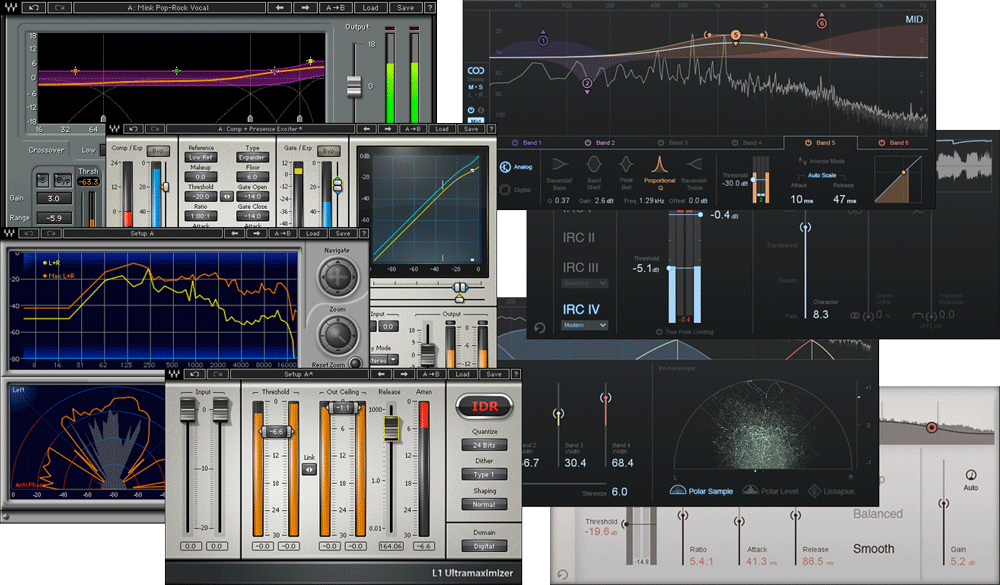Screen dimensions: 1000x585
Task: Click the Threshold/Gate Open link arrows button
Action: click(x=226, y=196)
